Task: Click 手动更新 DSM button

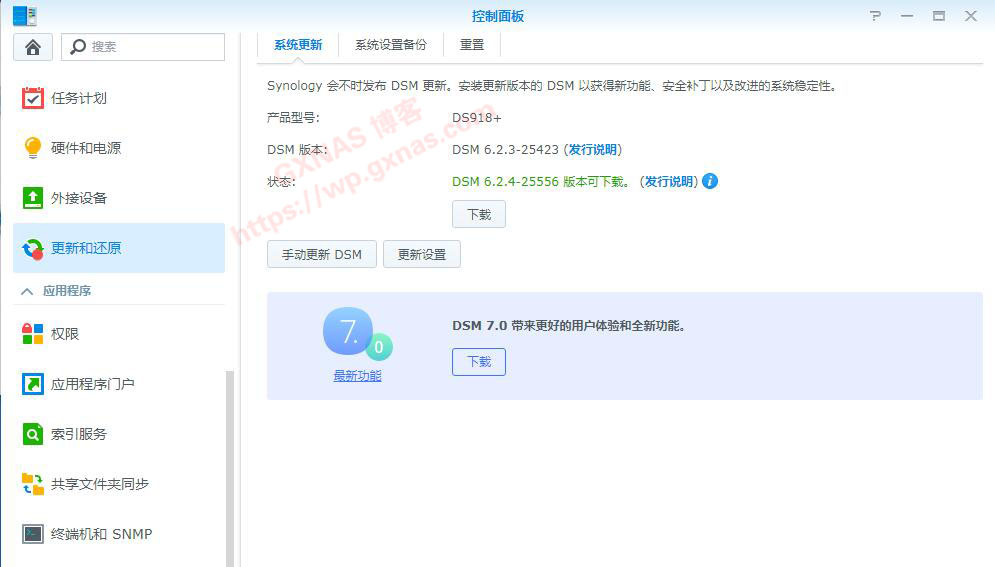Action: tap(321, 255)
